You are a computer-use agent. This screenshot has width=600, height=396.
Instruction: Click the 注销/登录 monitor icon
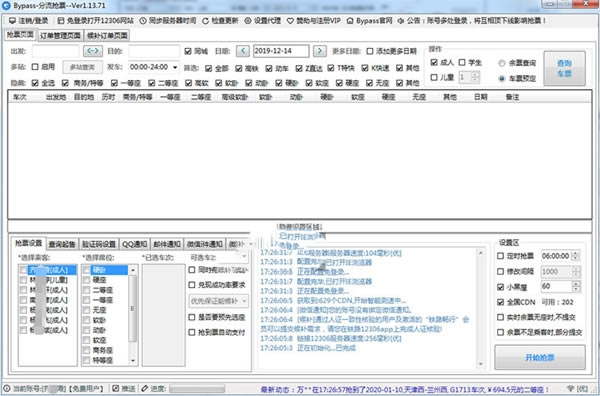click(x=12, y=21)
